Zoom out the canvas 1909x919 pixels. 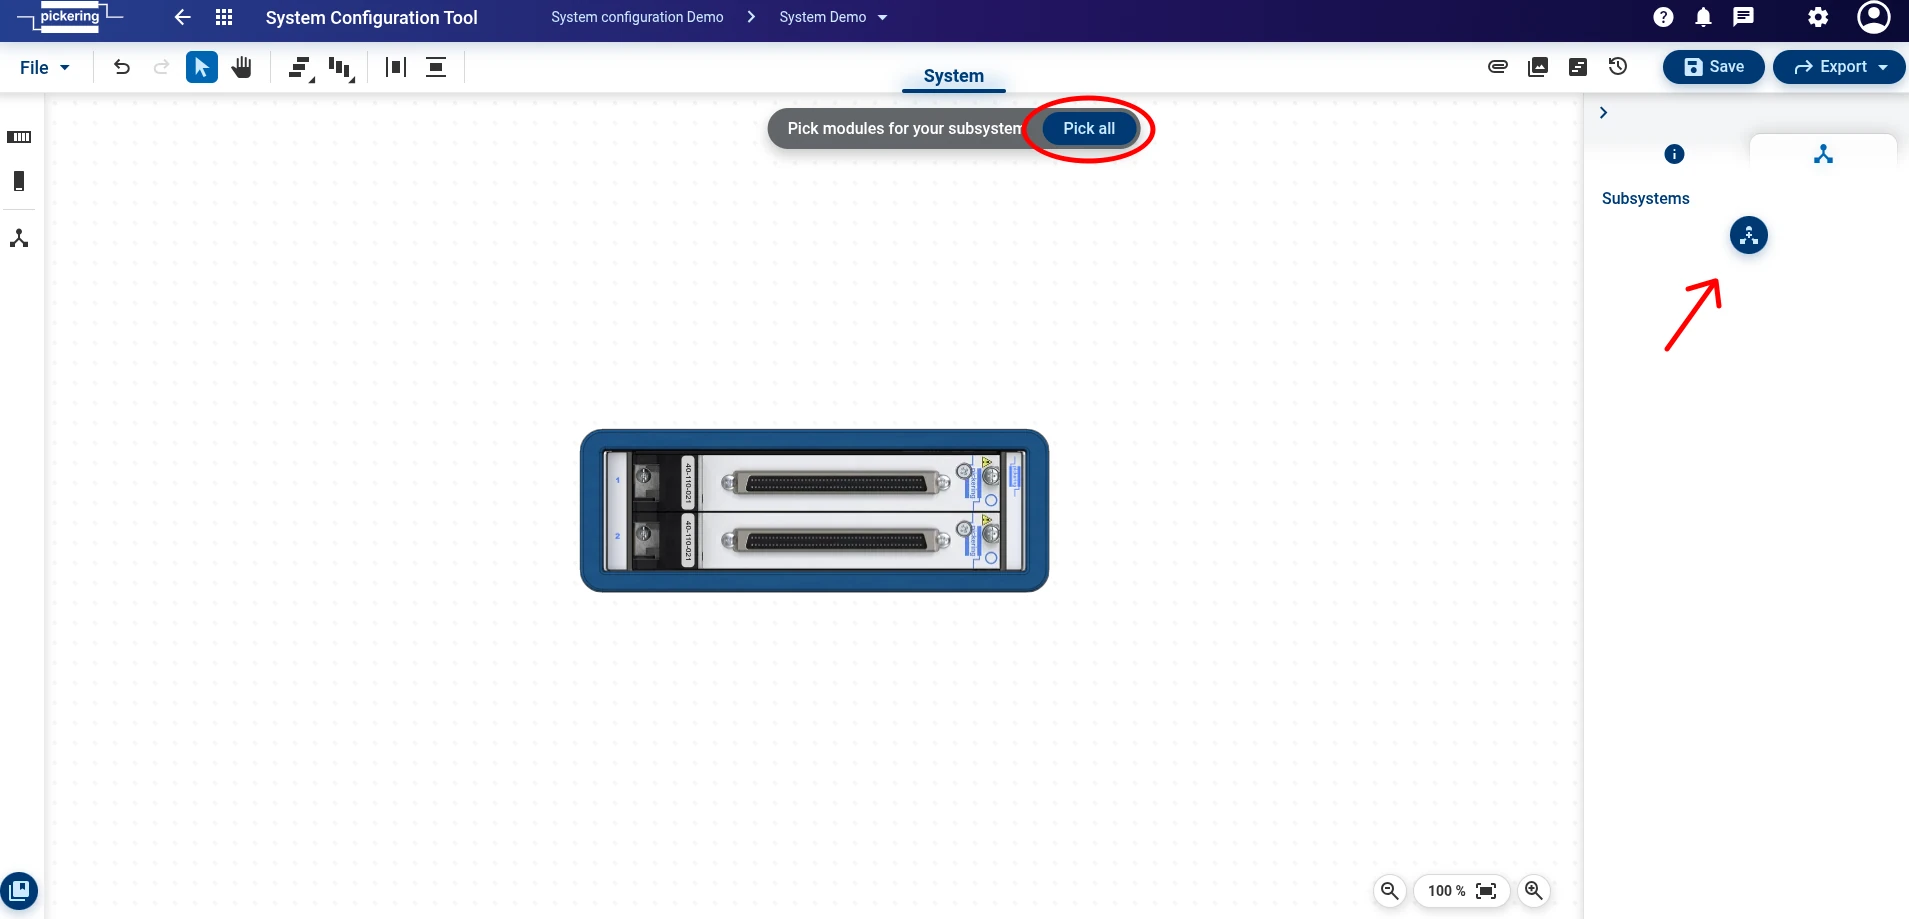(1390, 891)
